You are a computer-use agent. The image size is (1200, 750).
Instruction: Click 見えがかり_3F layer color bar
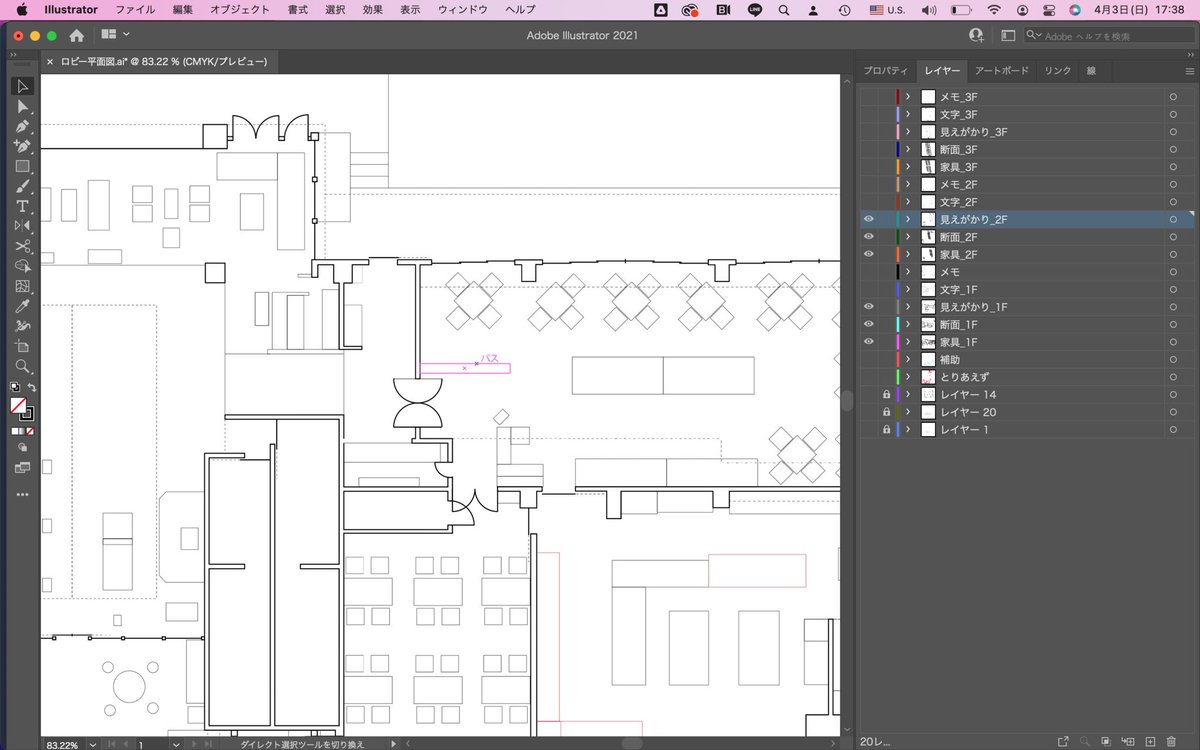(898, 132)
